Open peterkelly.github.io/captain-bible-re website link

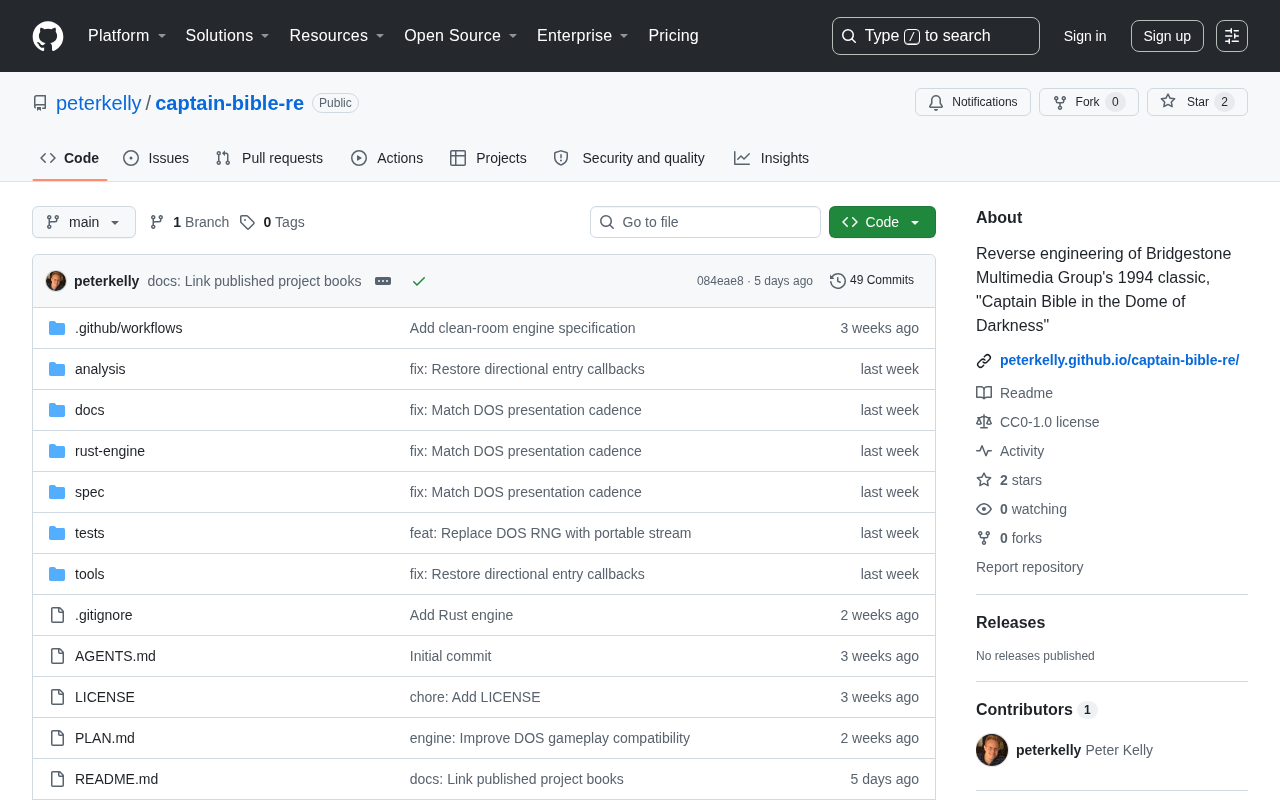tap(1119, 360)
